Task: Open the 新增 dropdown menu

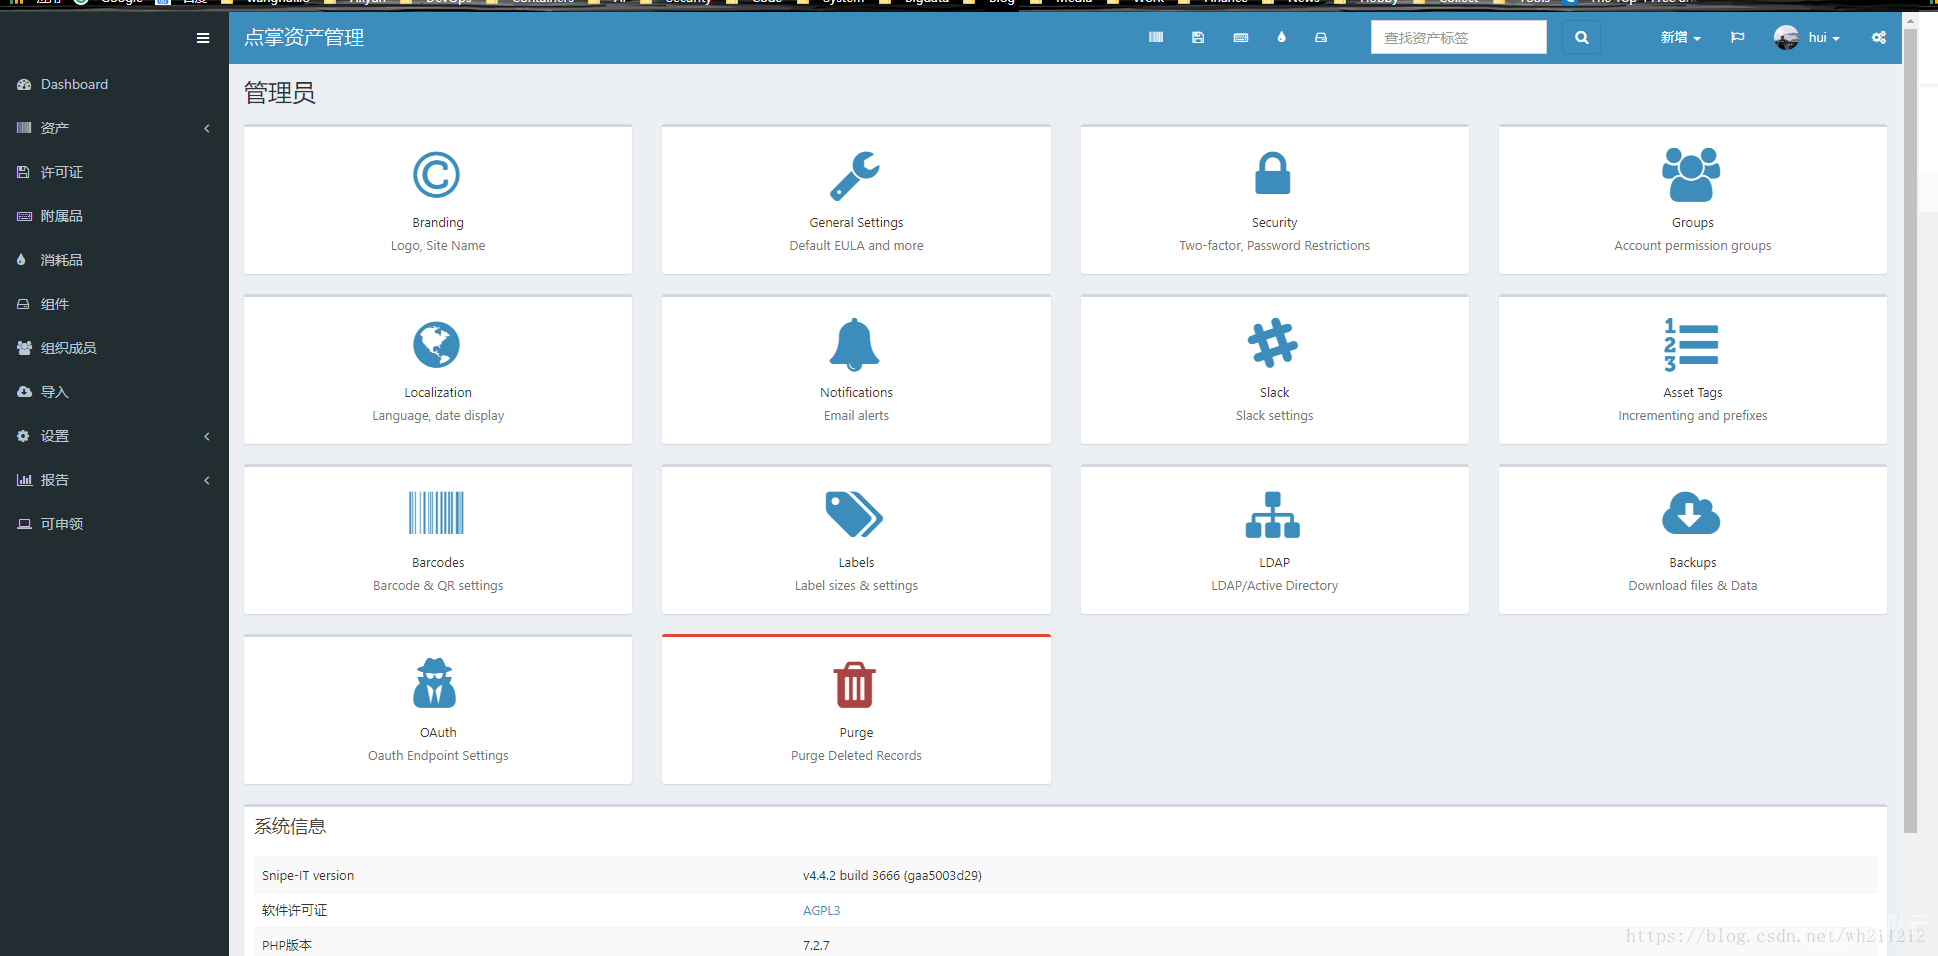Action: coord(1680,38)
